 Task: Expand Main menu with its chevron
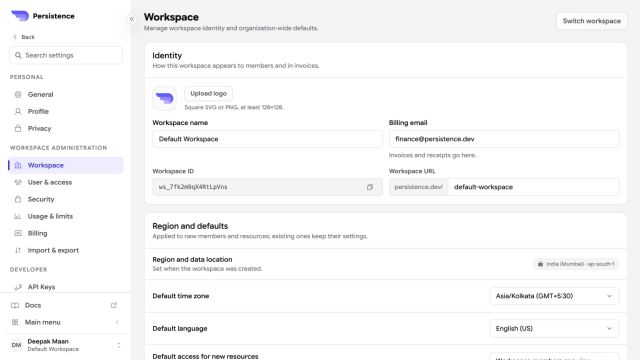[118, 322]
